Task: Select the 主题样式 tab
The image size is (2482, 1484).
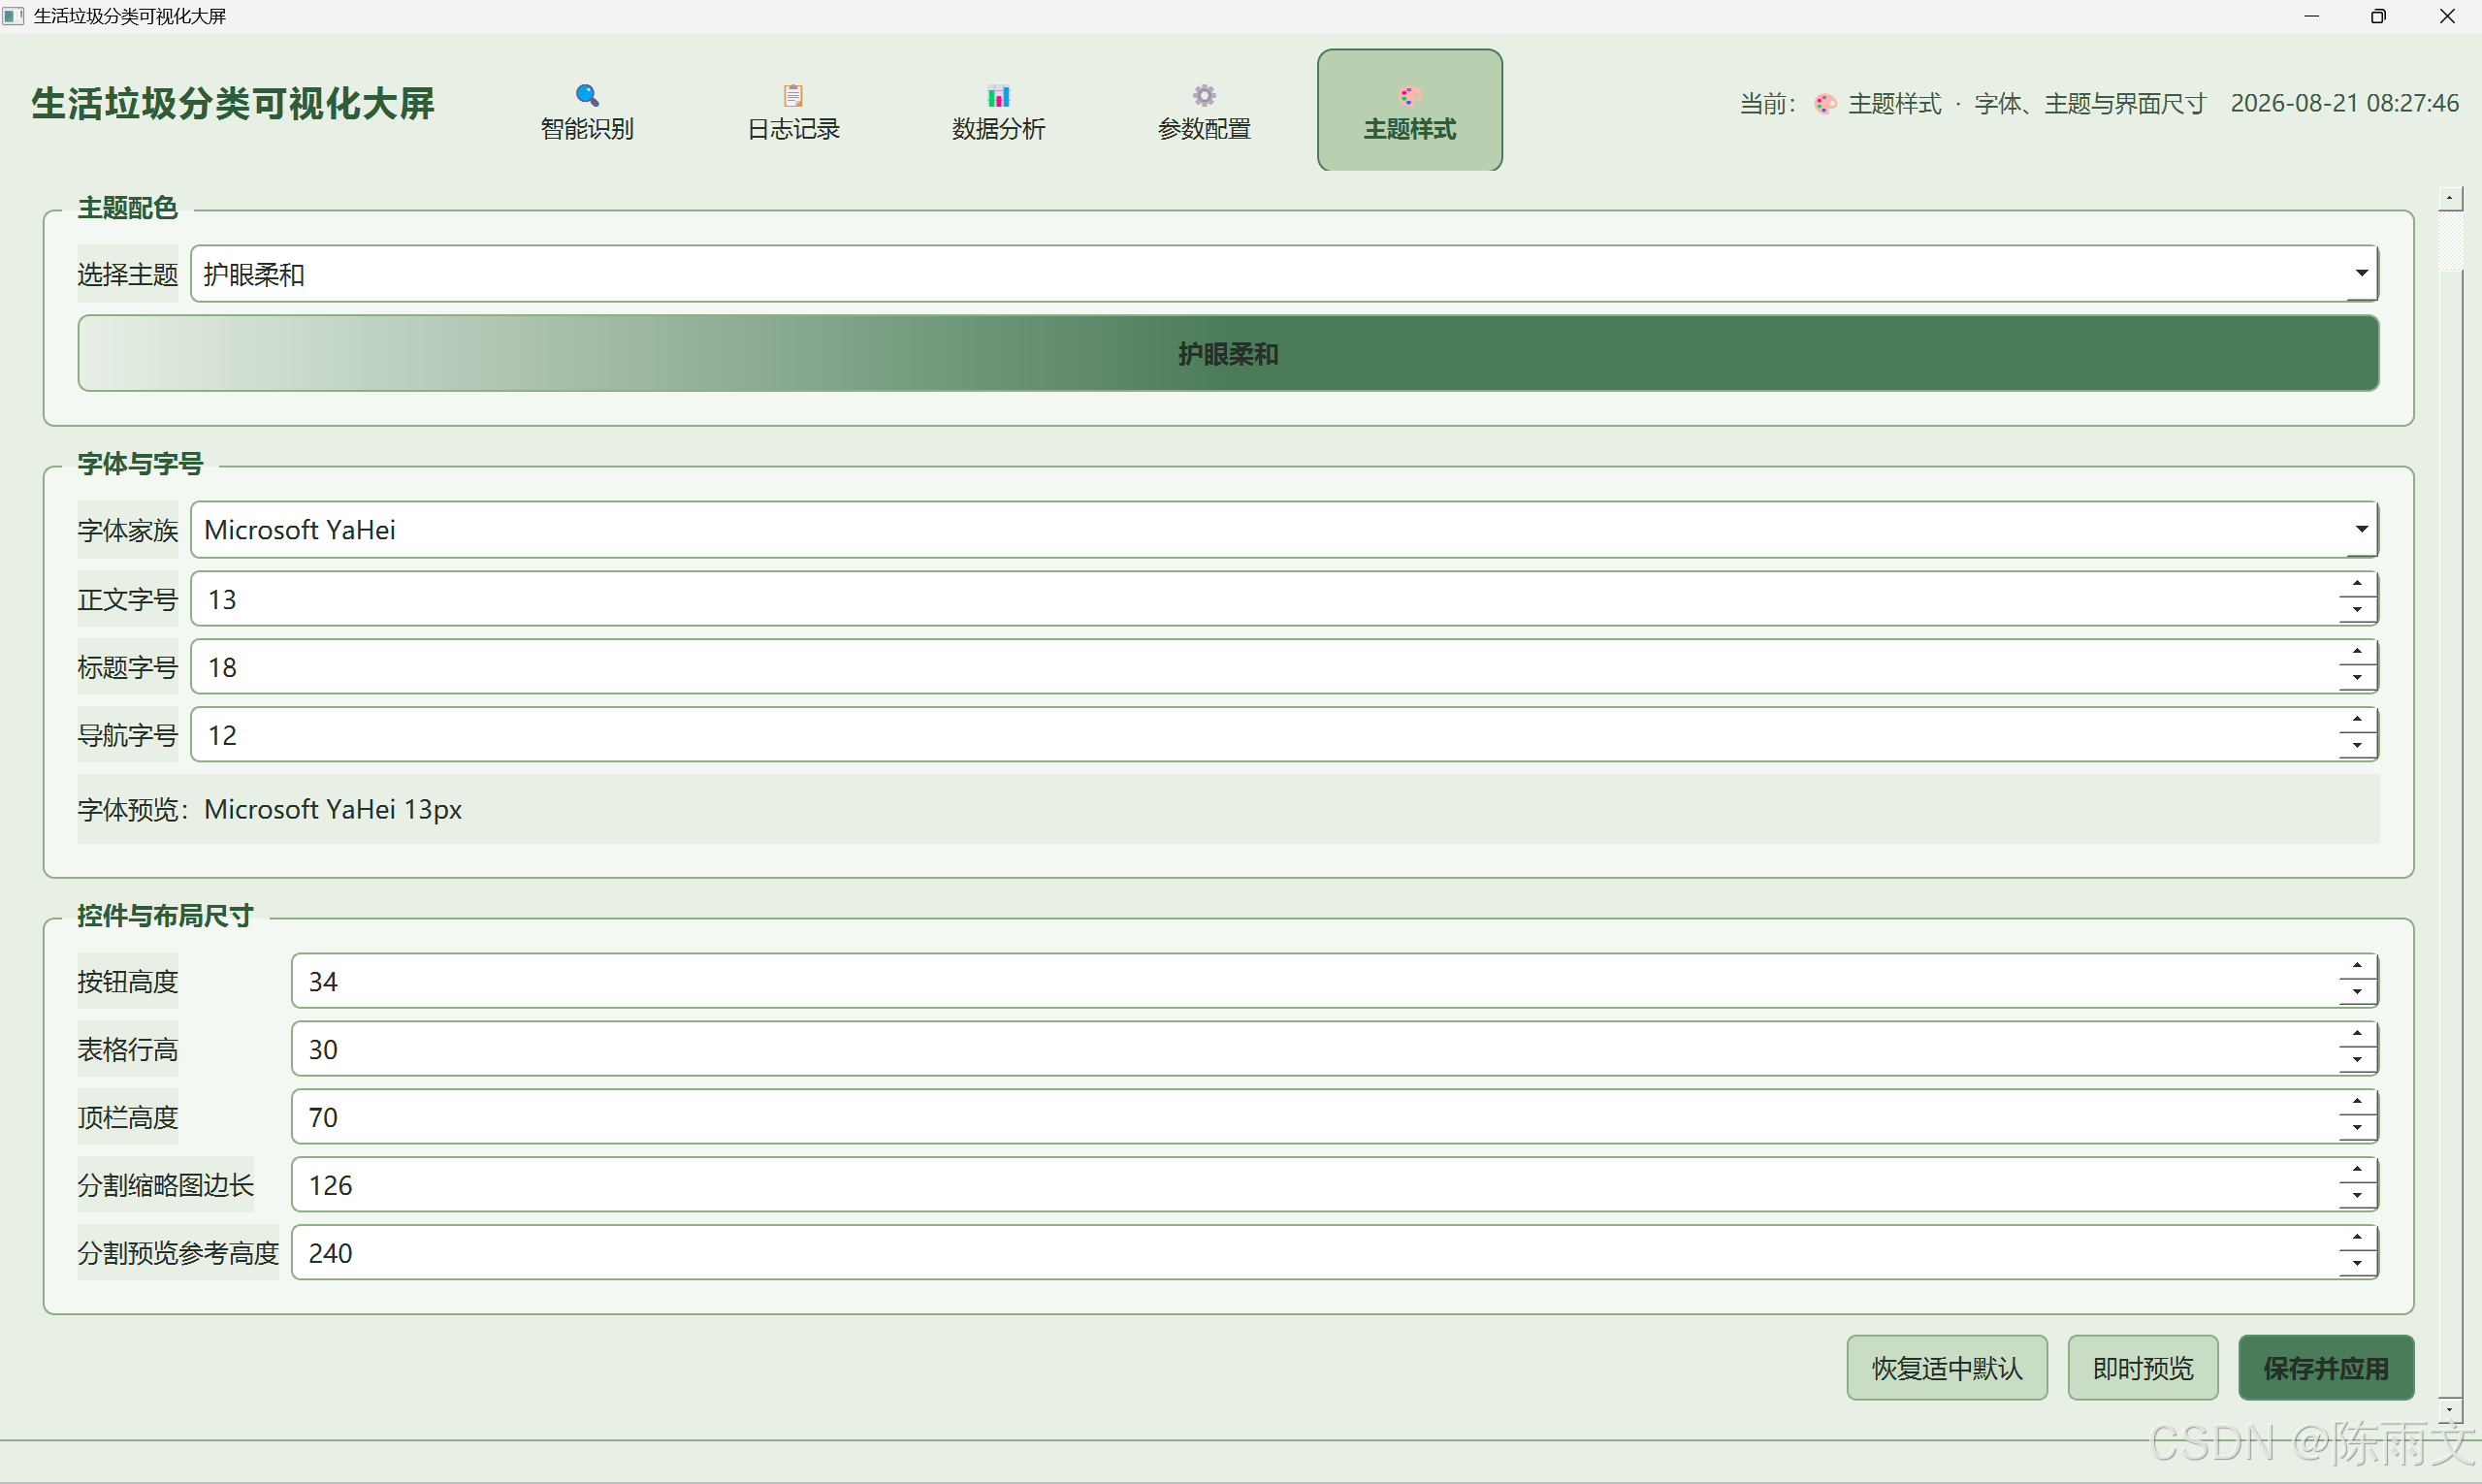Action: (1410, 110)
